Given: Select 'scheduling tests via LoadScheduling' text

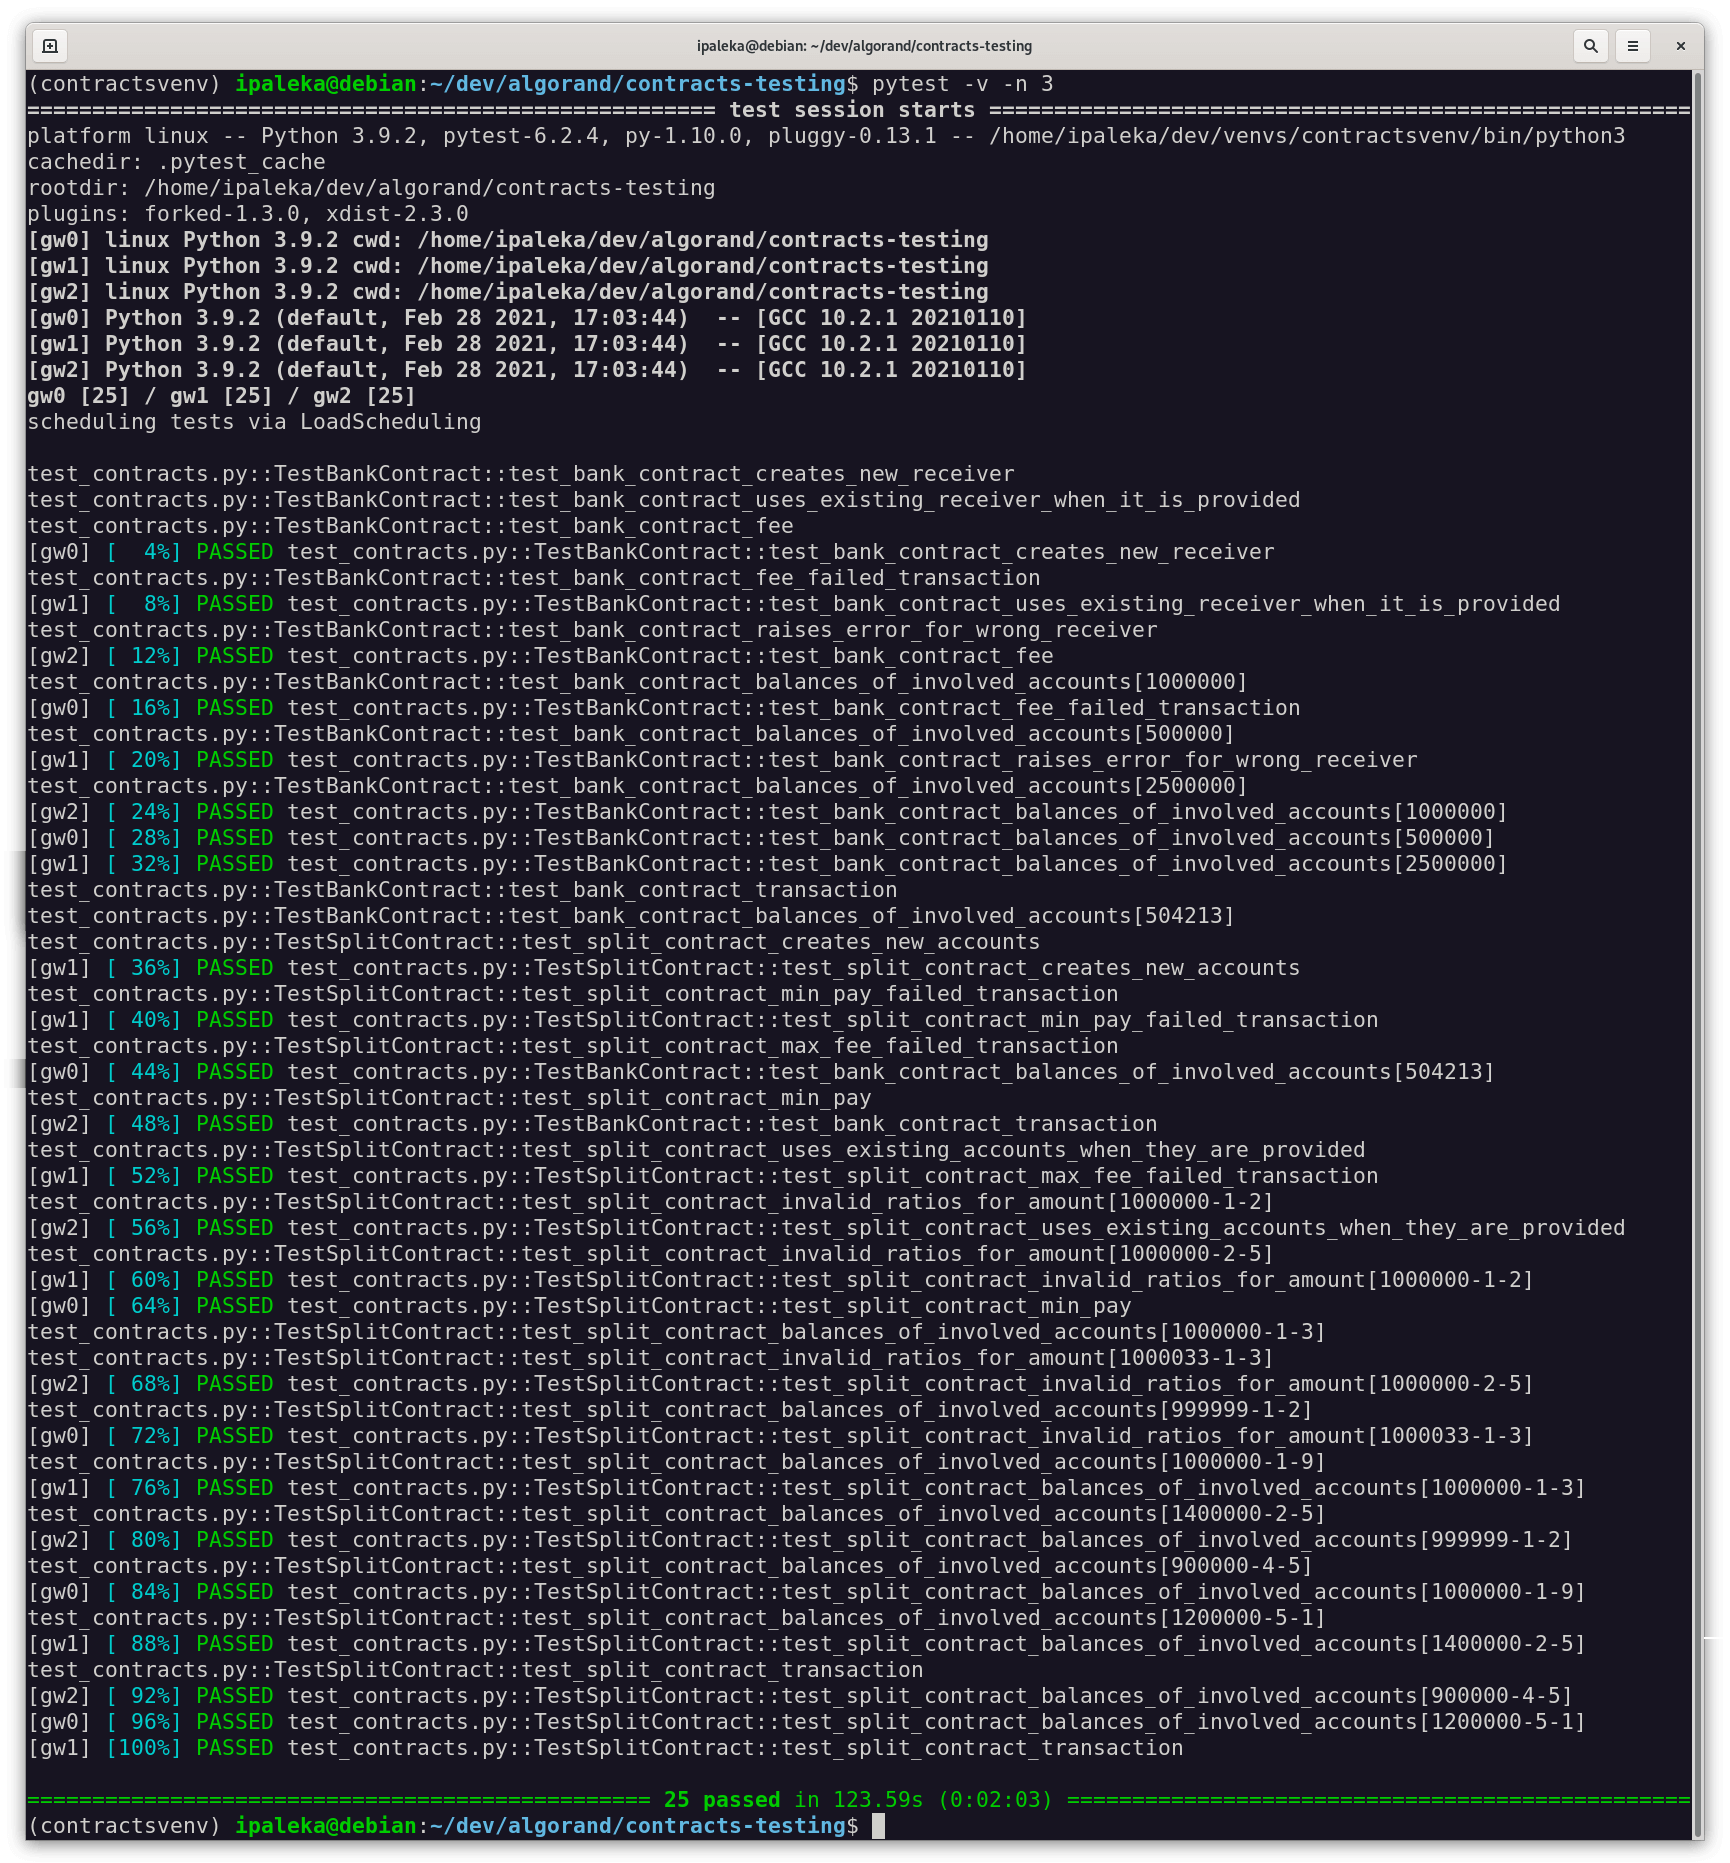Looking at the screenshot, I should 255,421.
